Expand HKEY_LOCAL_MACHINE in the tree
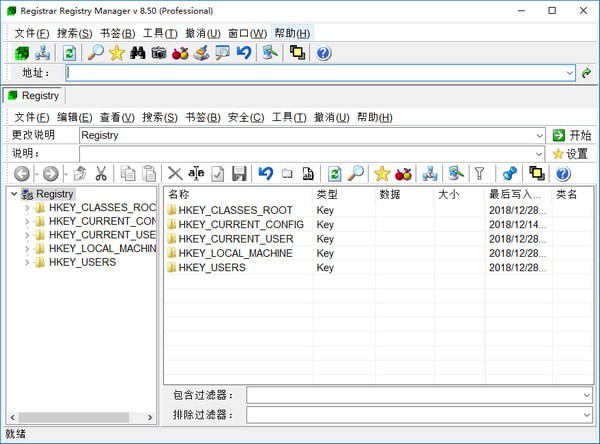 (27, 249)
